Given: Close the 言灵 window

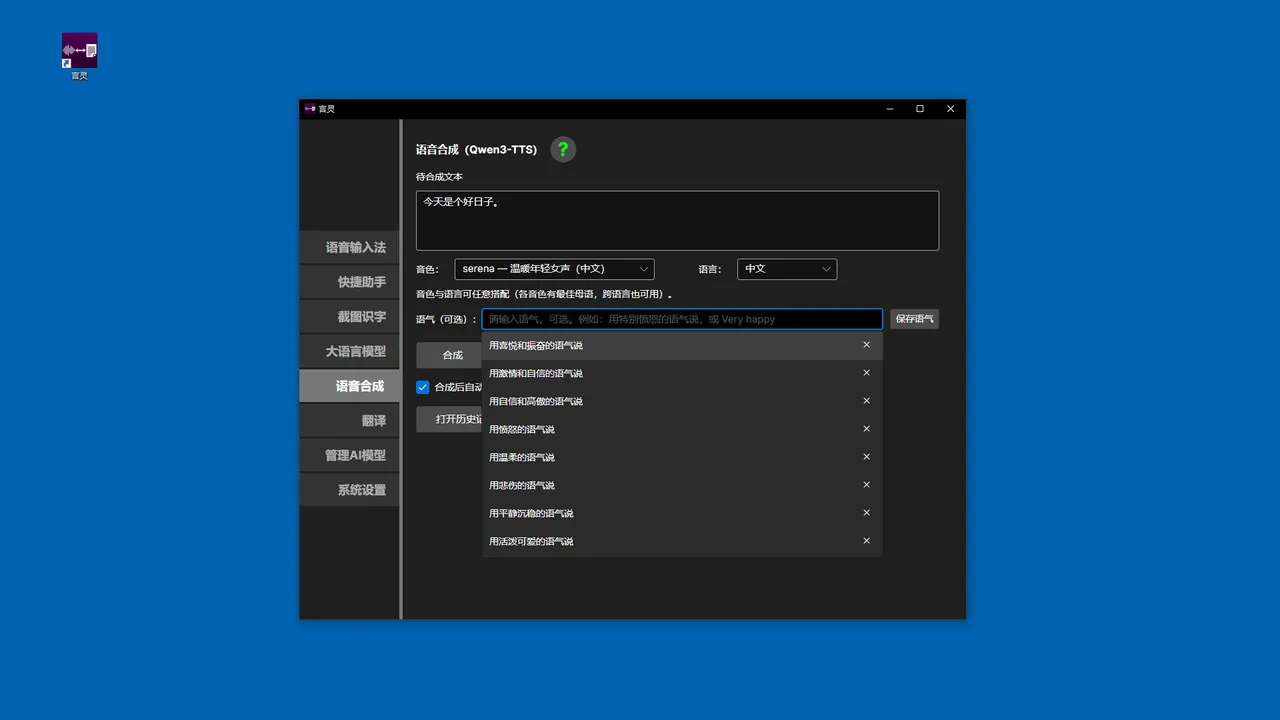Looking at the screenshot, I should coord(950,109).
